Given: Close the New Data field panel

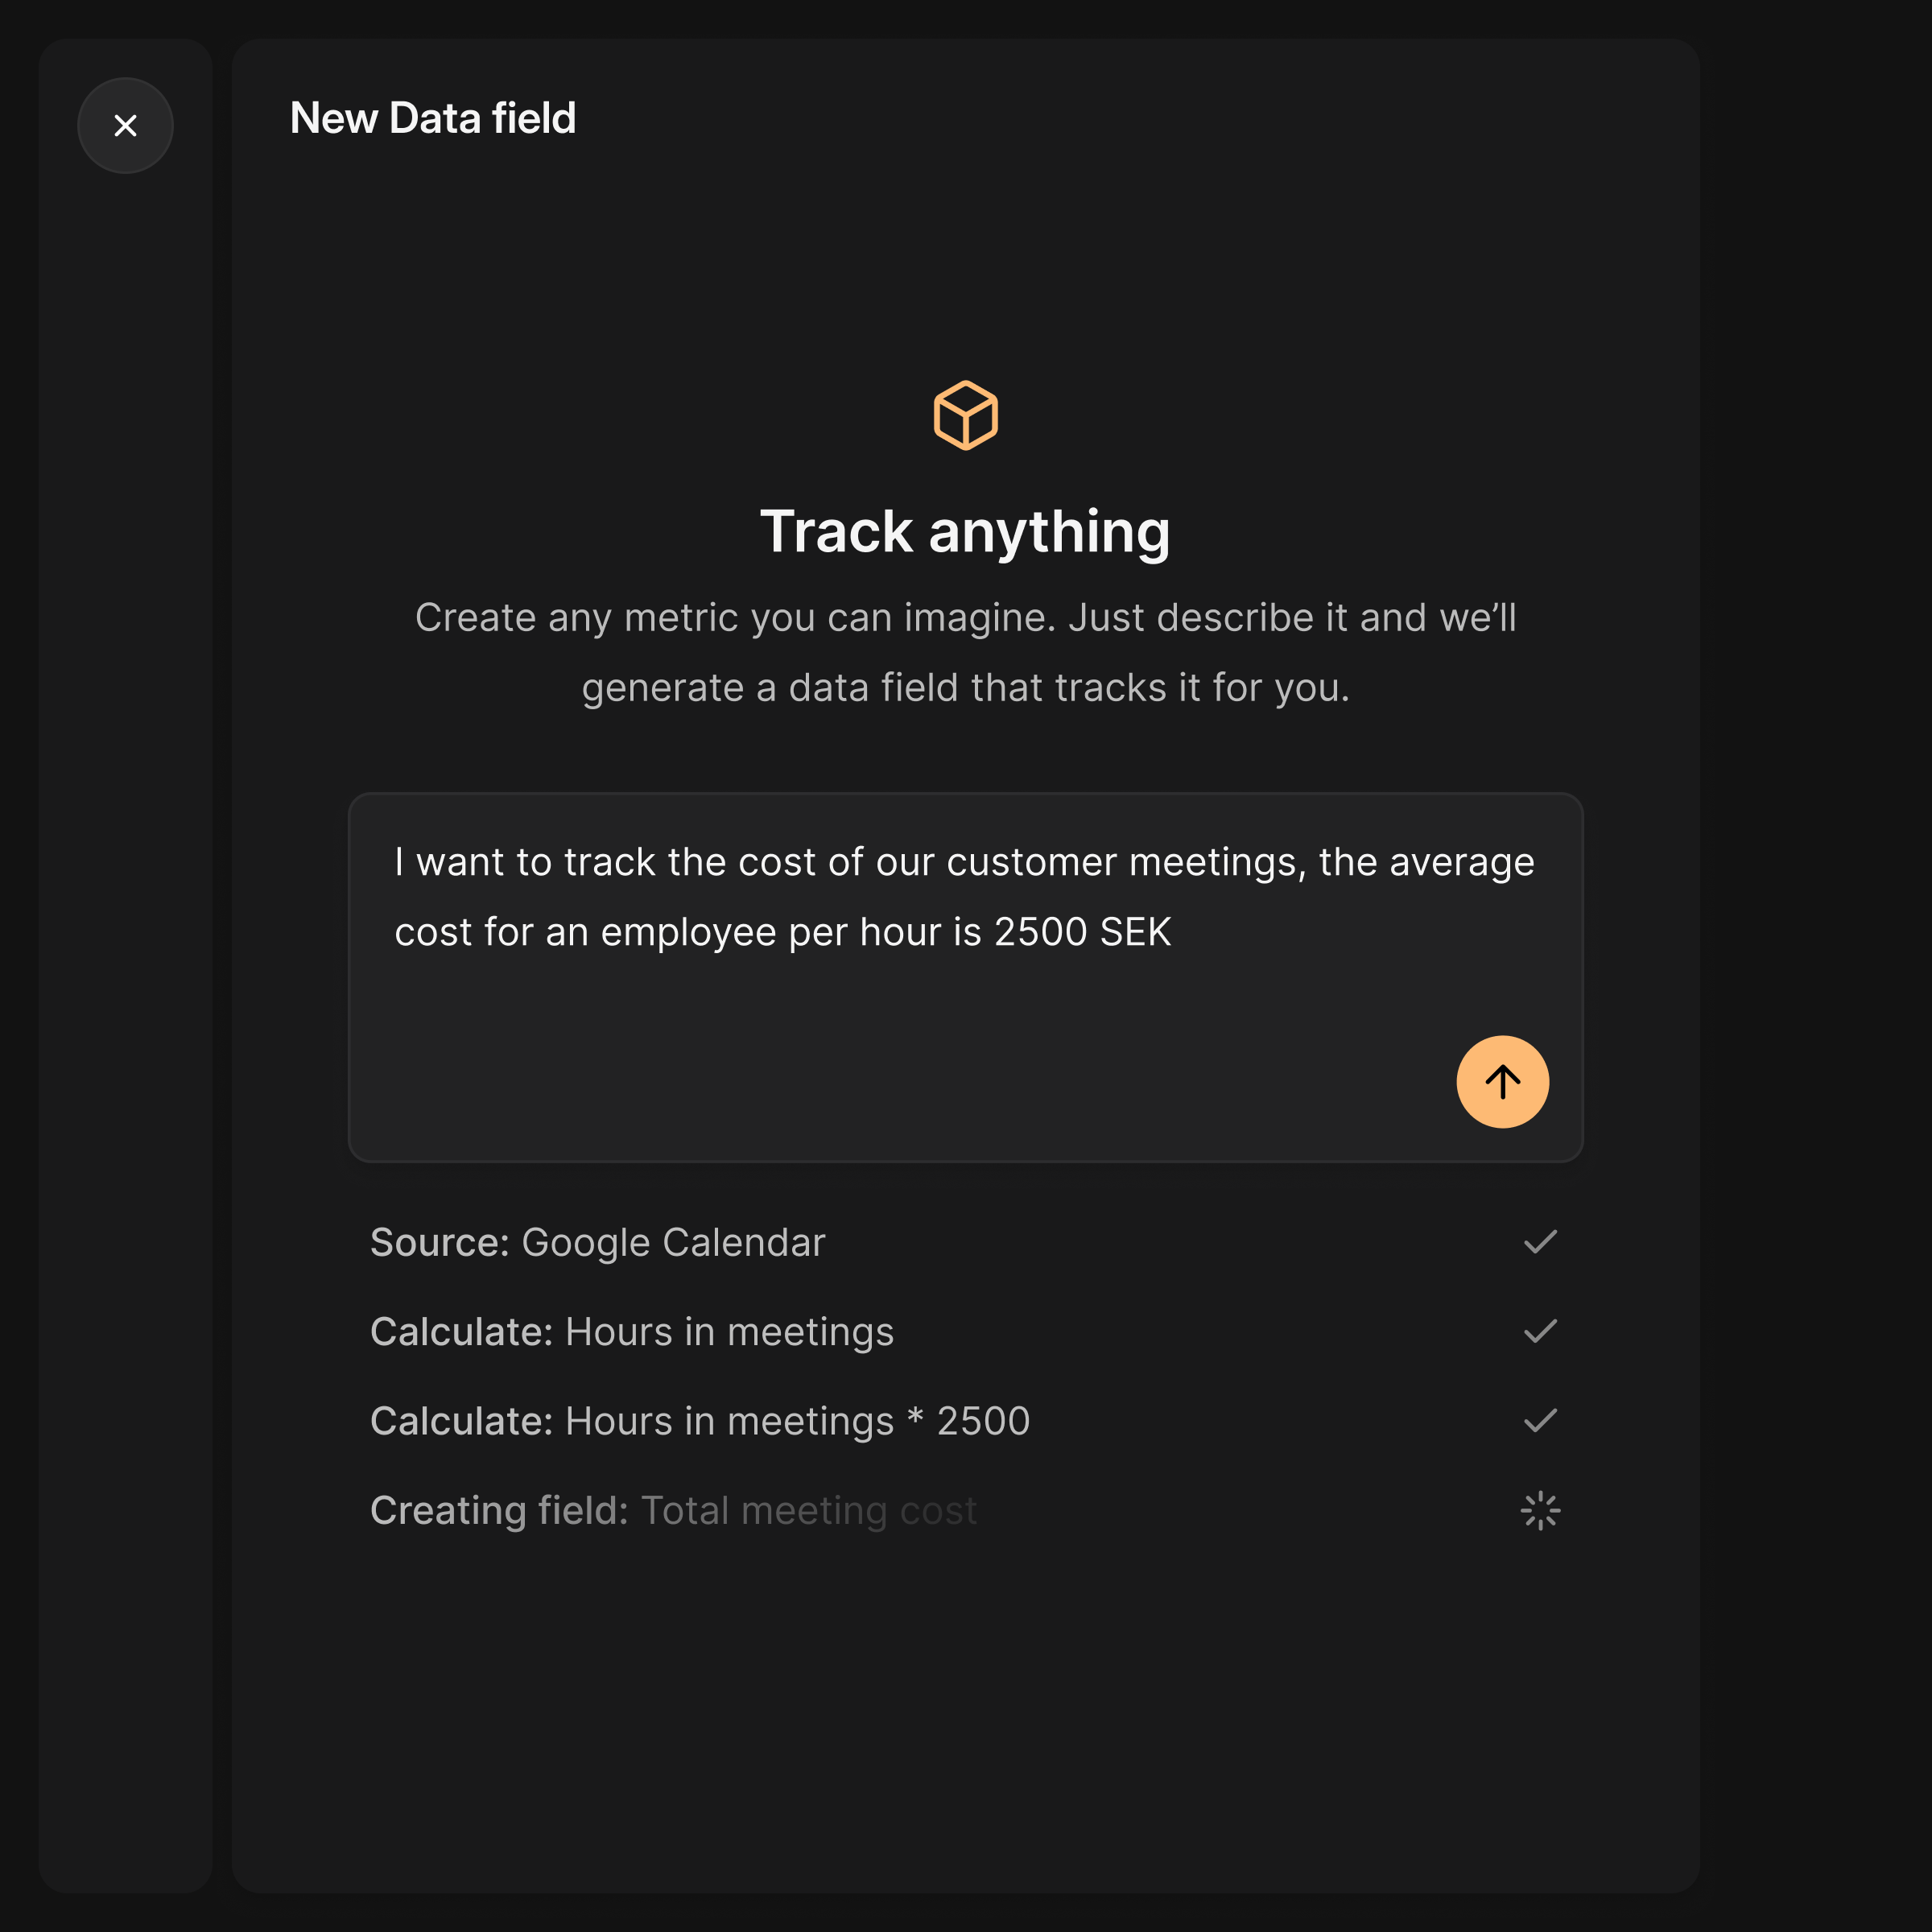Looking at the screenshot, I should 125,126.
